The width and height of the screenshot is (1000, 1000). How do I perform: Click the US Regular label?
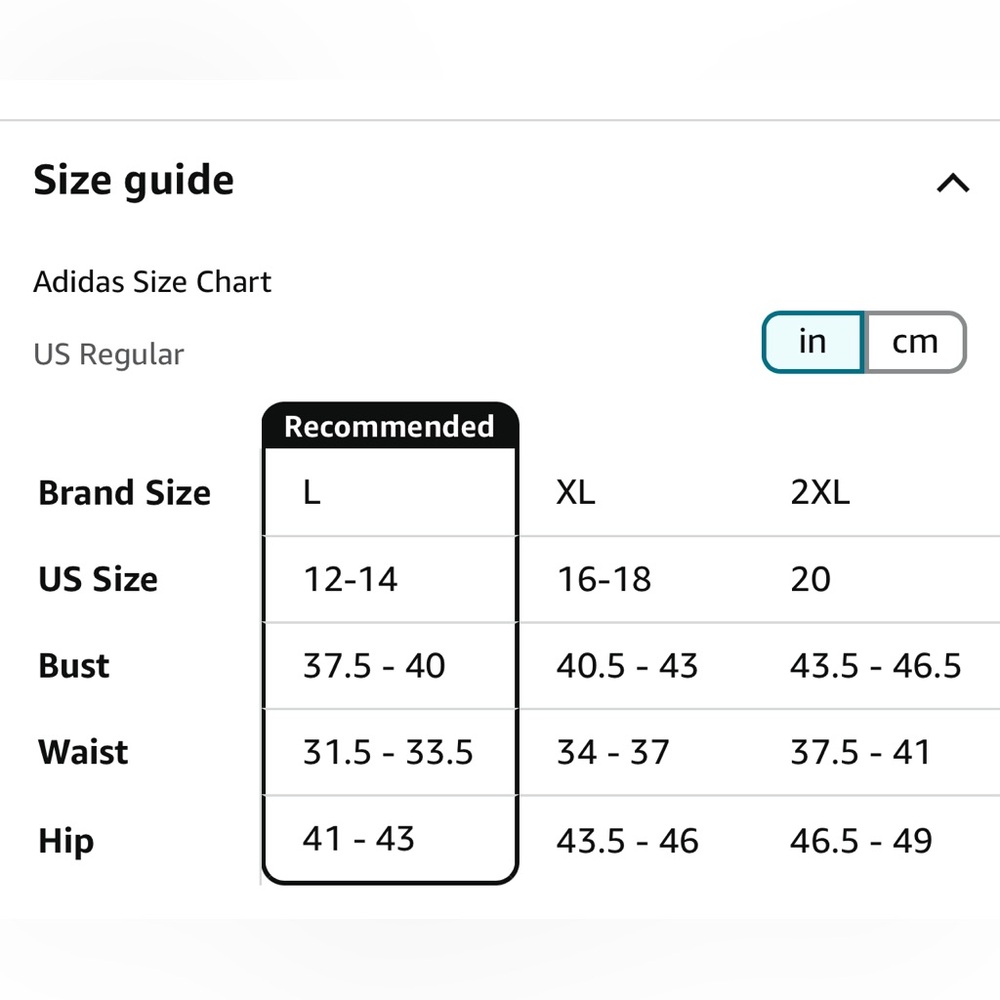click(108, 355)
